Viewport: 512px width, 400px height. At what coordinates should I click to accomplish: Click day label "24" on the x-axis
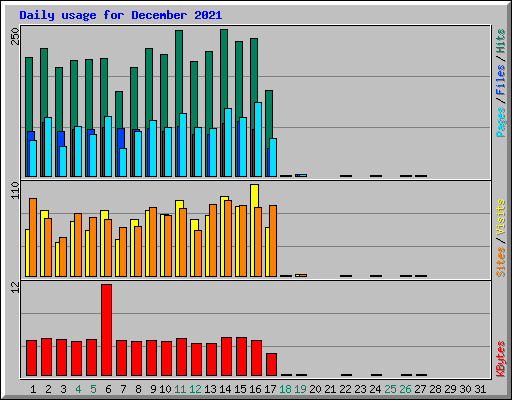tap(375, 389)
